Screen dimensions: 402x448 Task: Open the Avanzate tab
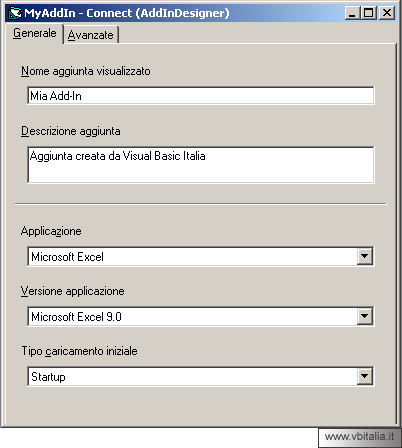[x=91, y=35]
